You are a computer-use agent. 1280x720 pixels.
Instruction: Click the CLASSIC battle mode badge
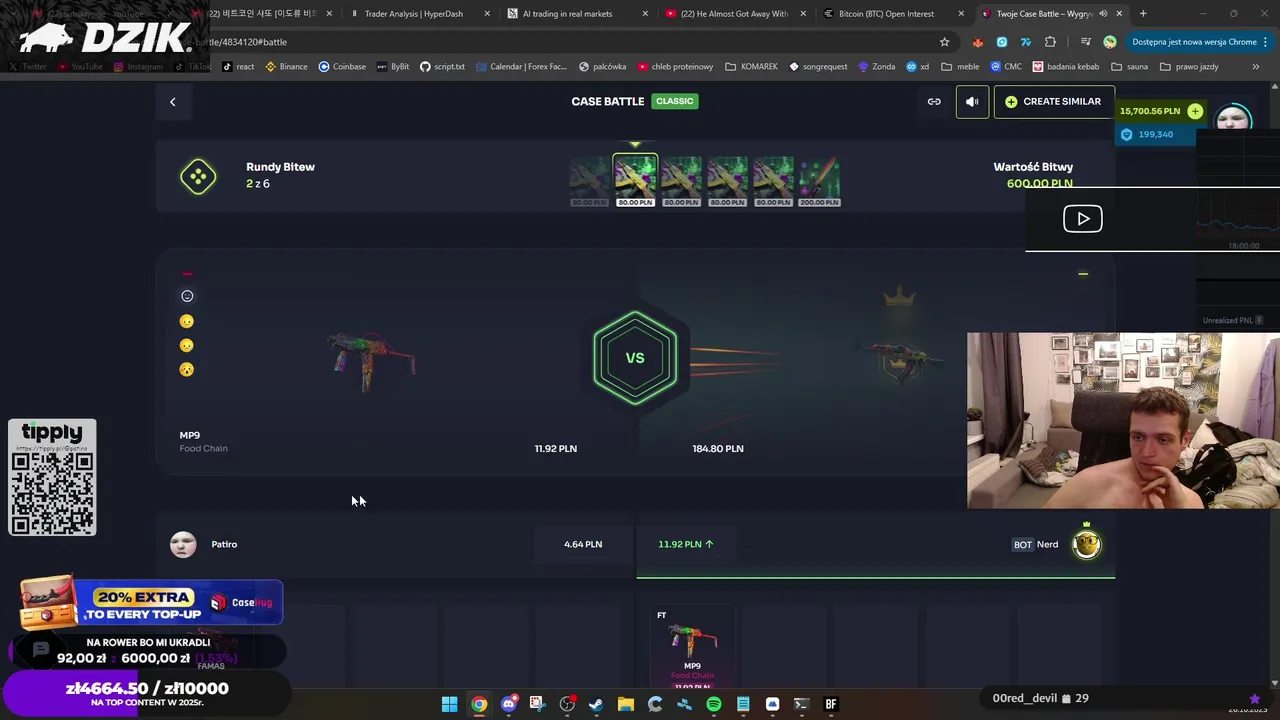coord(674,101)
